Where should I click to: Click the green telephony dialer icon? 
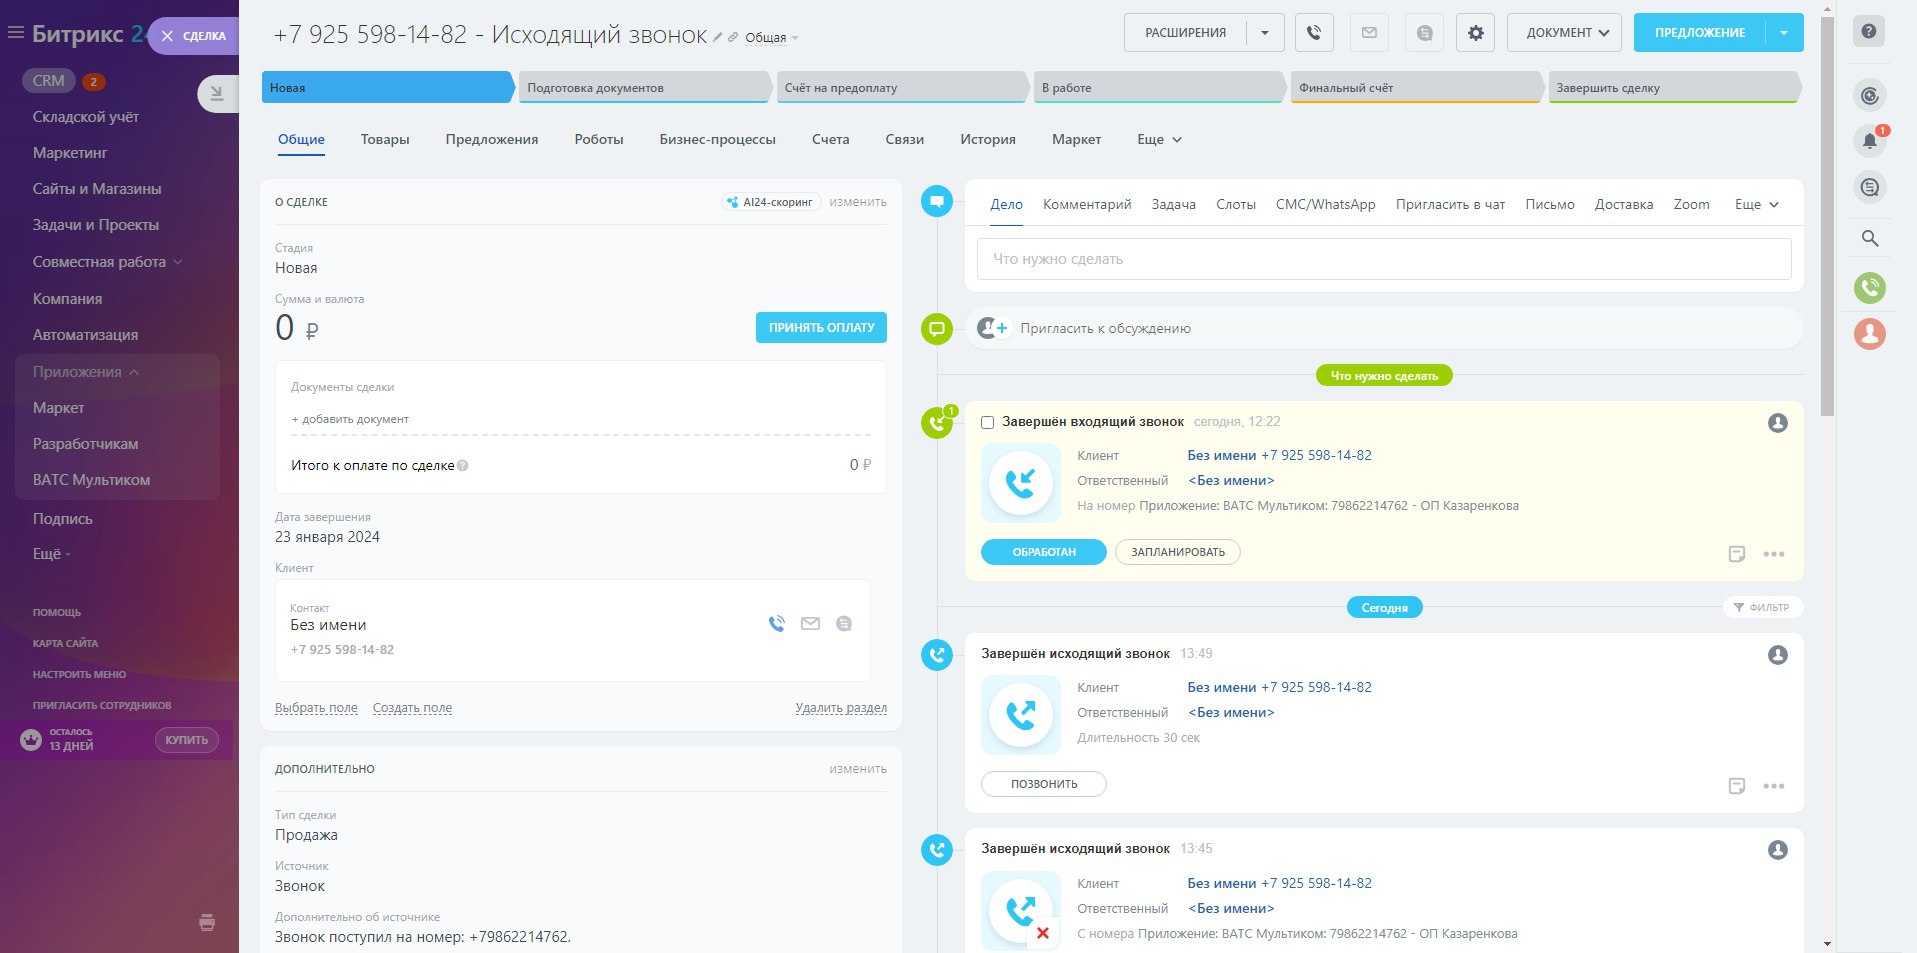(1869, 288)
